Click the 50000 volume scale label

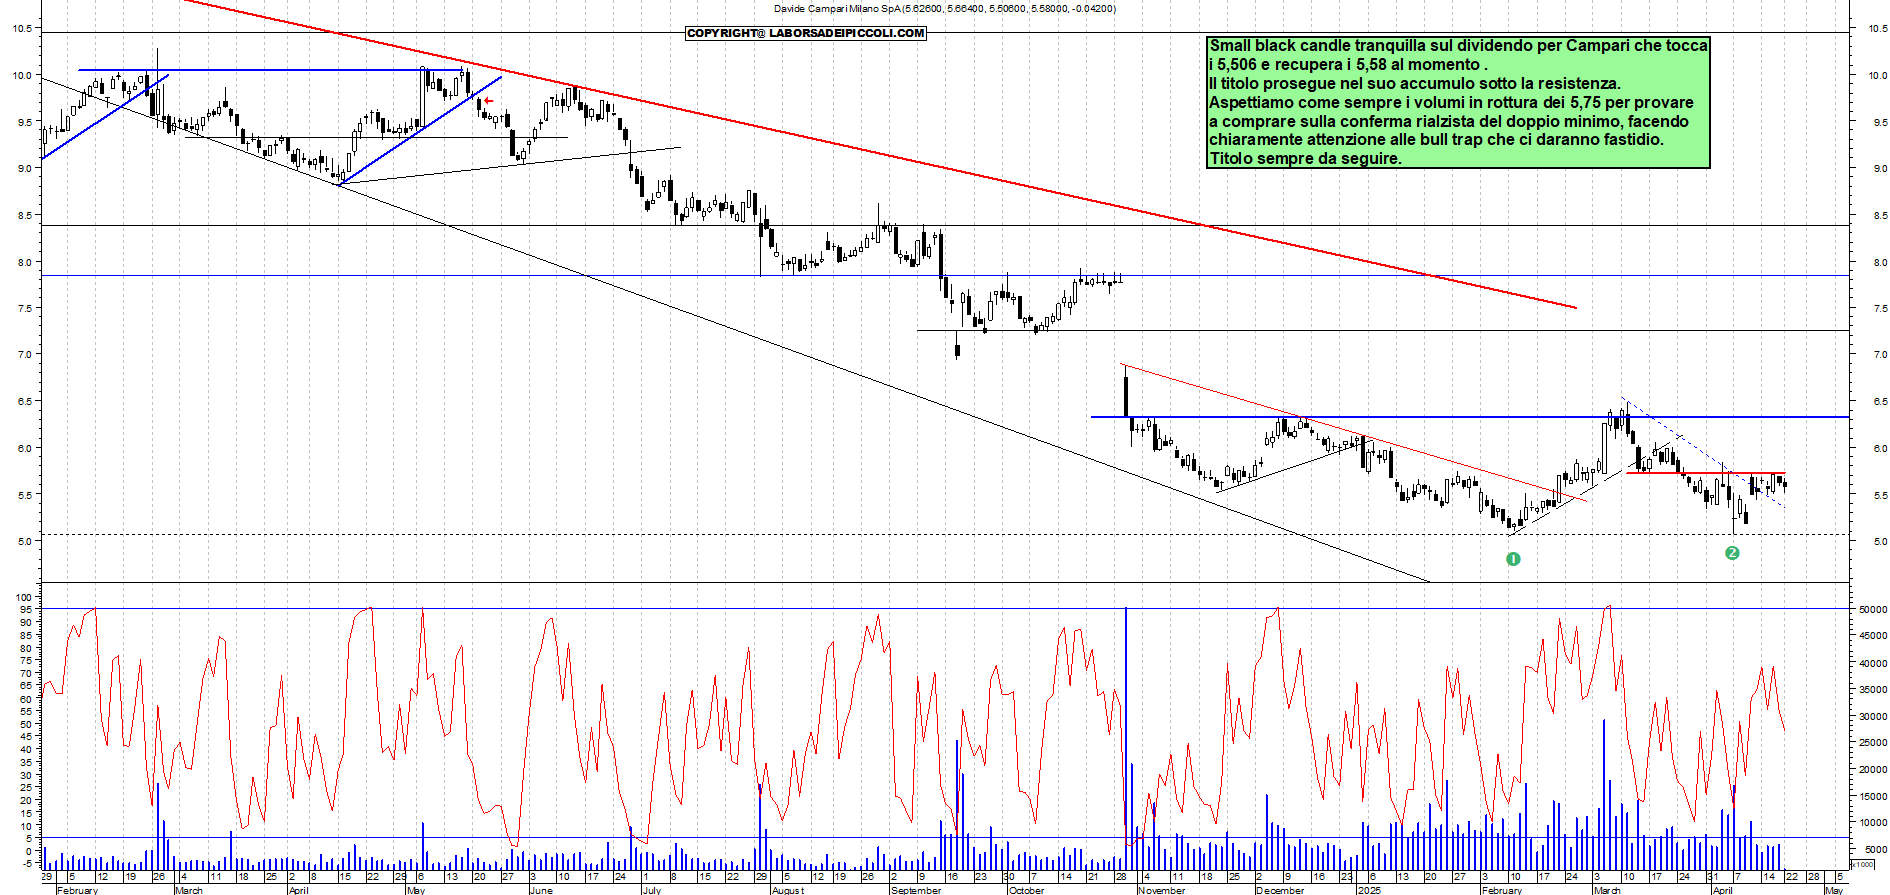pos(1872,609)
